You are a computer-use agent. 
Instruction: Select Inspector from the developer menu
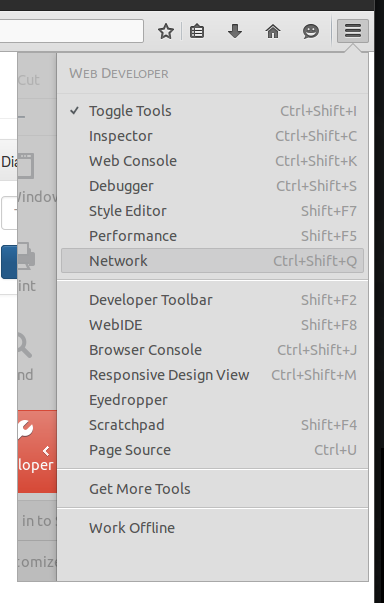coord(212,136)
